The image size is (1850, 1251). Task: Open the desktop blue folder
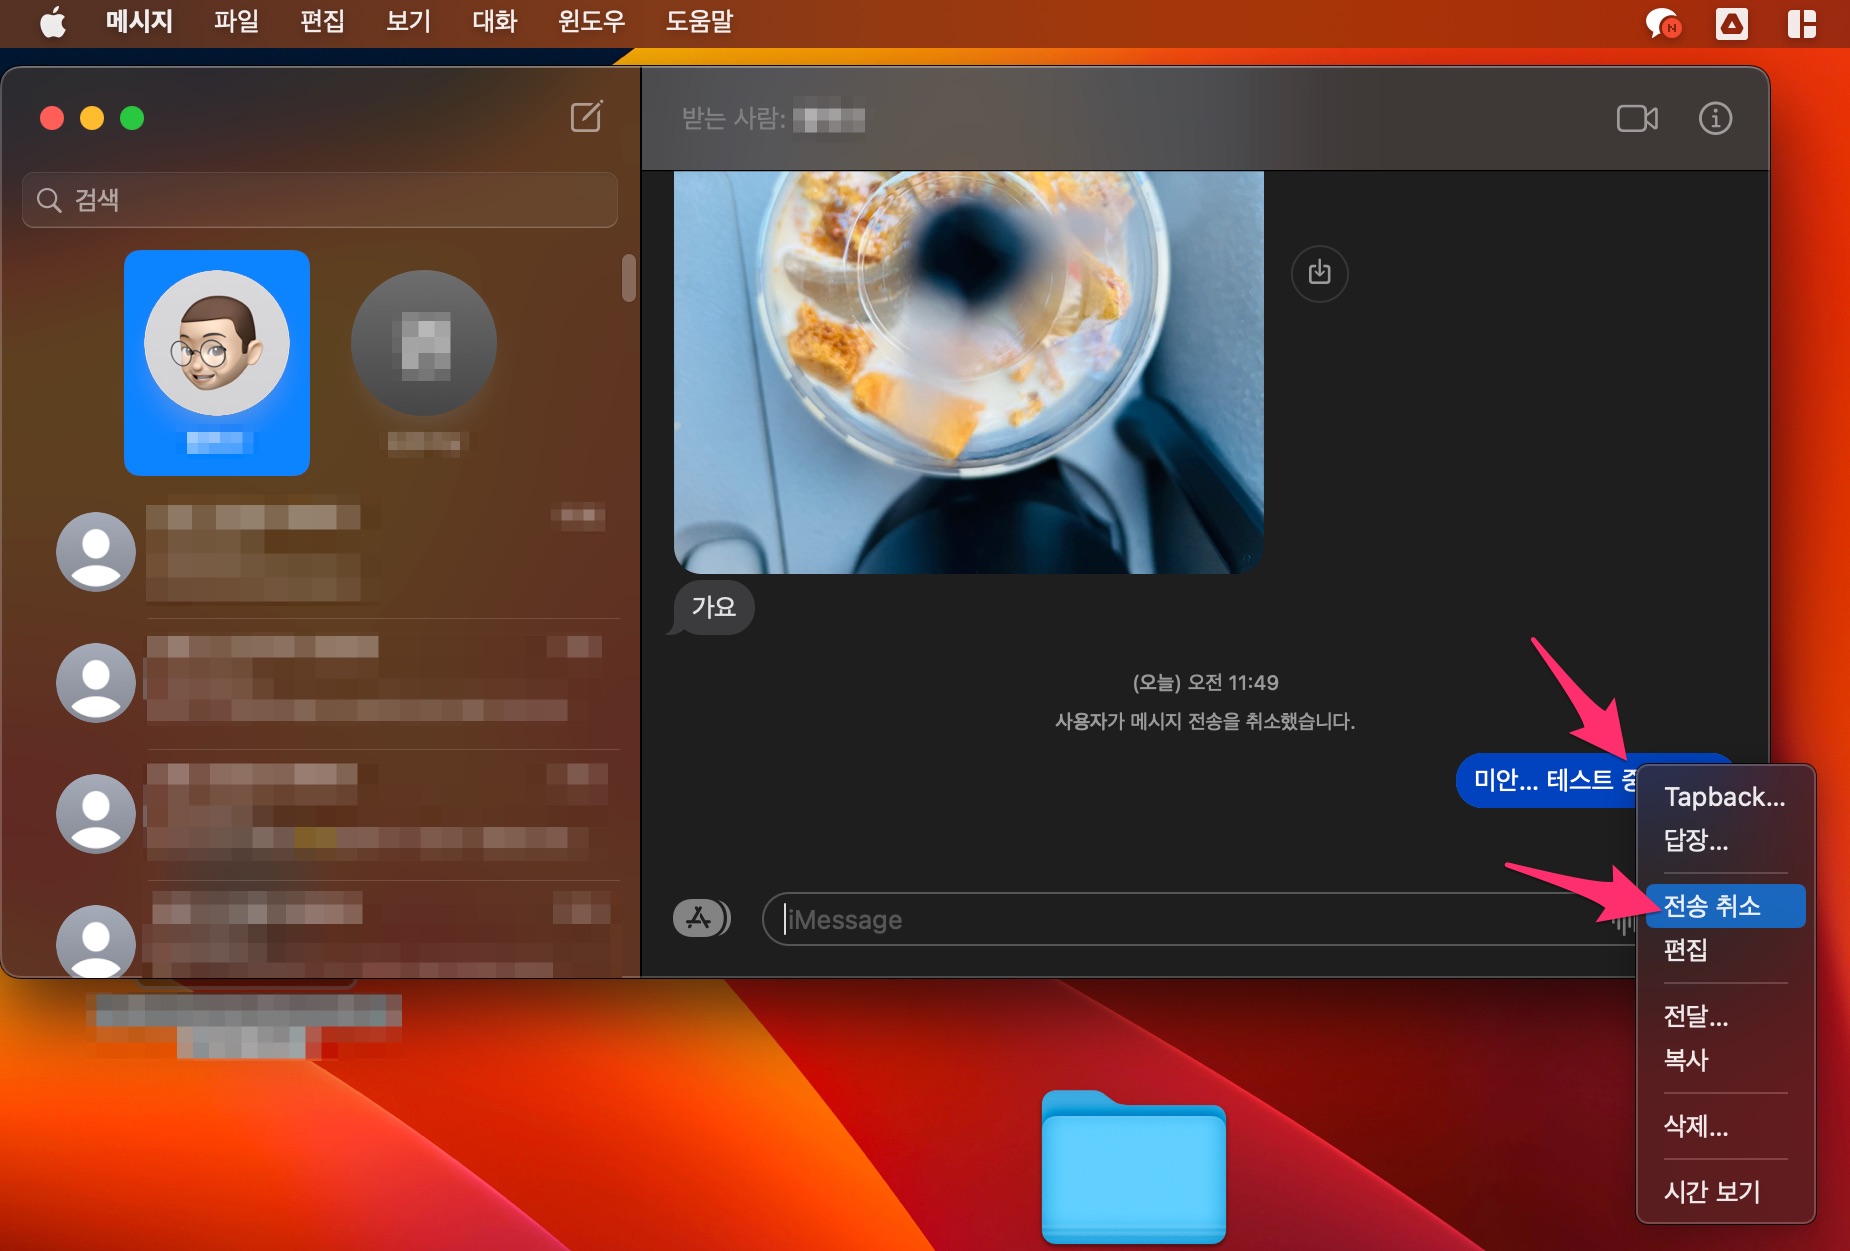click(x=1134, y=1167)
